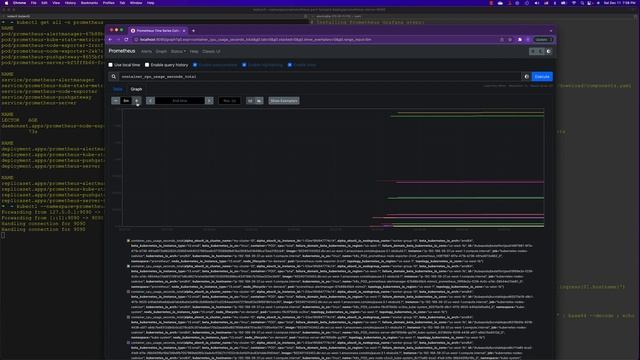Step end time forward with right chevron
Image resolution: width=640 pixels, height=360 pixels.
[x=209, y=101]
